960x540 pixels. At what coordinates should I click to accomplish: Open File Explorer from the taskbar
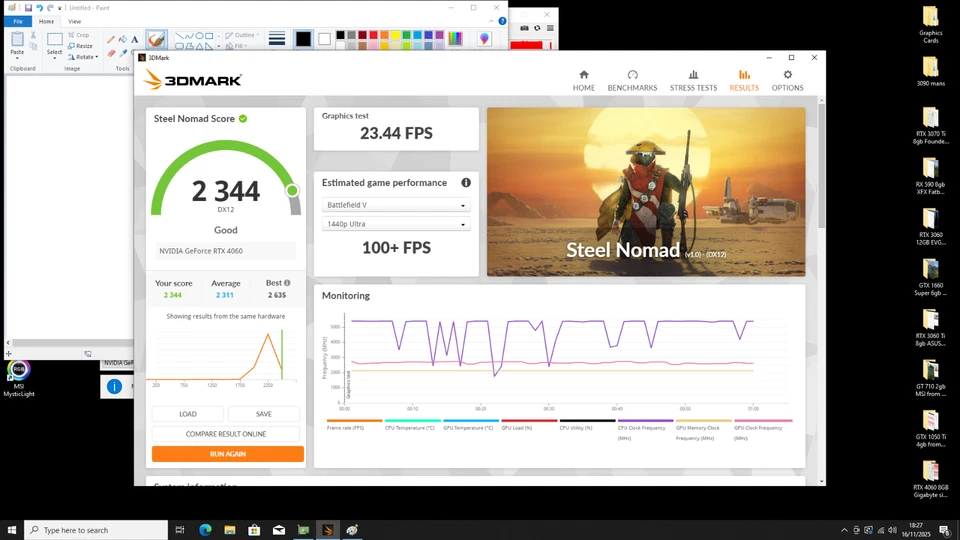230,530
